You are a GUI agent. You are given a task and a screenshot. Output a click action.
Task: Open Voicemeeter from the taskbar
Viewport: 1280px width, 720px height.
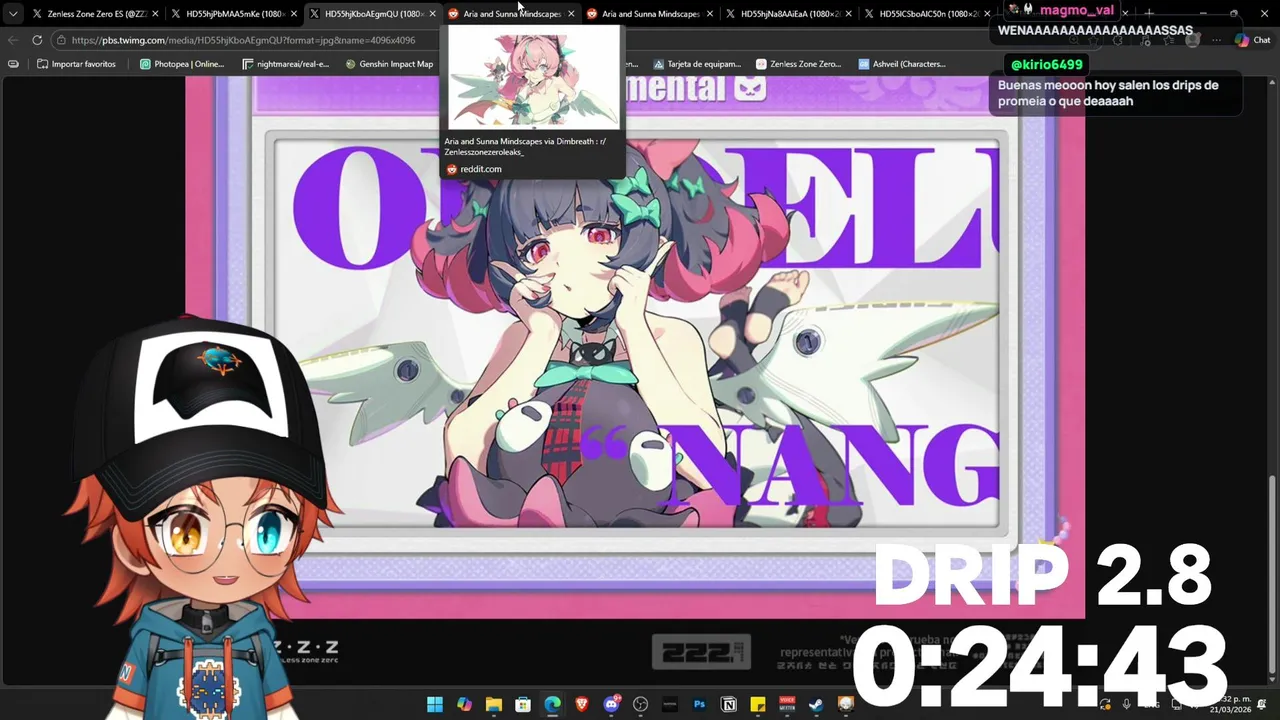[788, 704]
